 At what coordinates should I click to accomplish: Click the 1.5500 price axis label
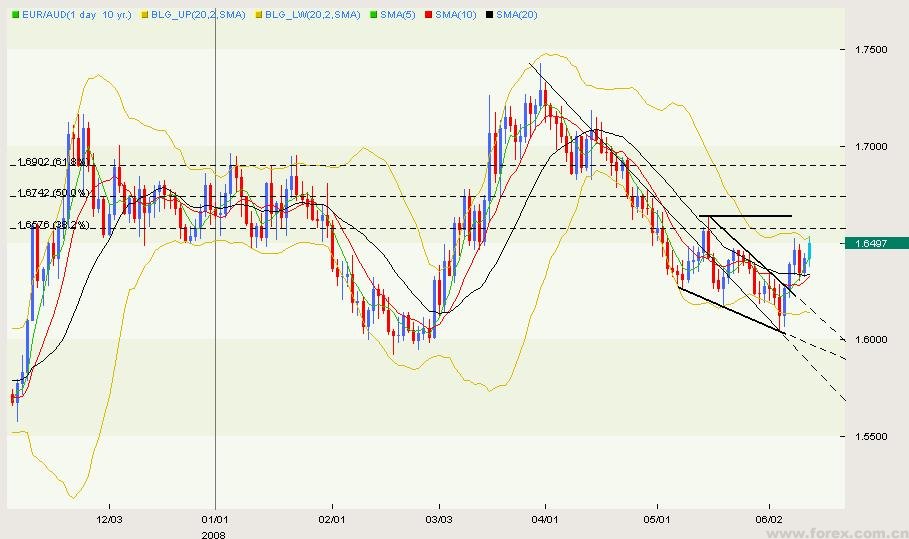click(869, 437)
